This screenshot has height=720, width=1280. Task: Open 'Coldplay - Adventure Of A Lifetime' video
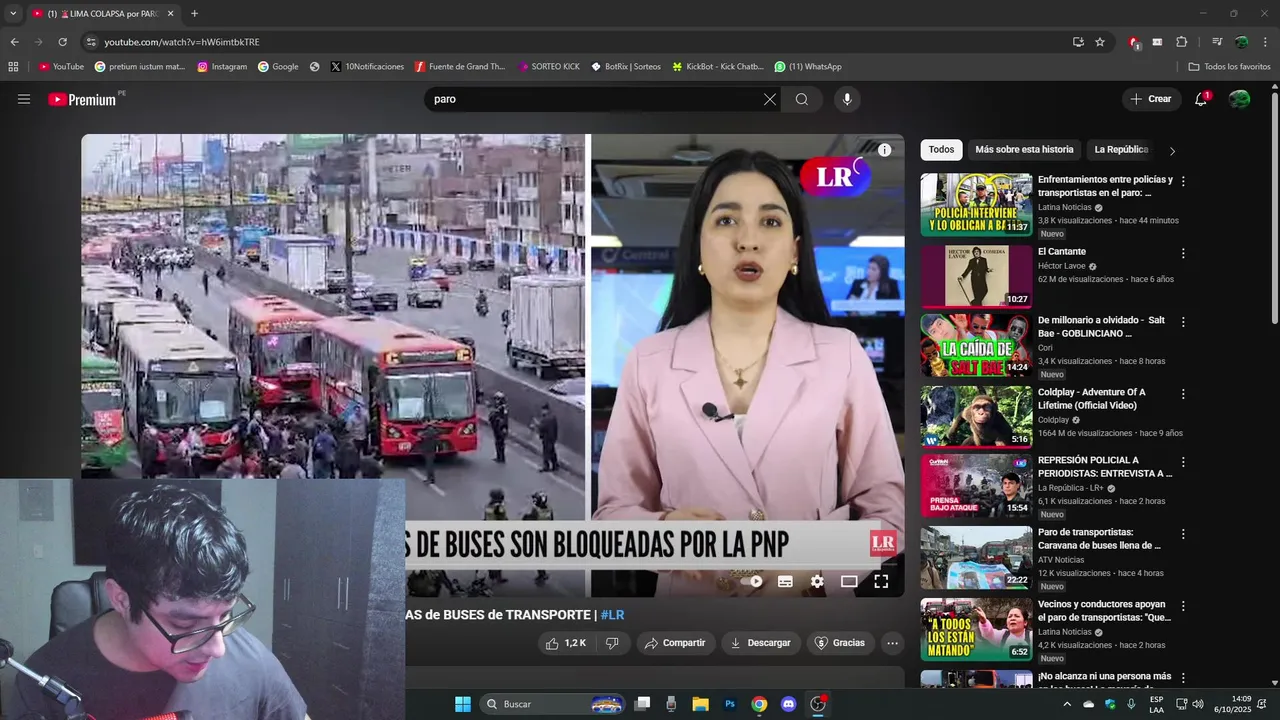(x=976, y=417)
